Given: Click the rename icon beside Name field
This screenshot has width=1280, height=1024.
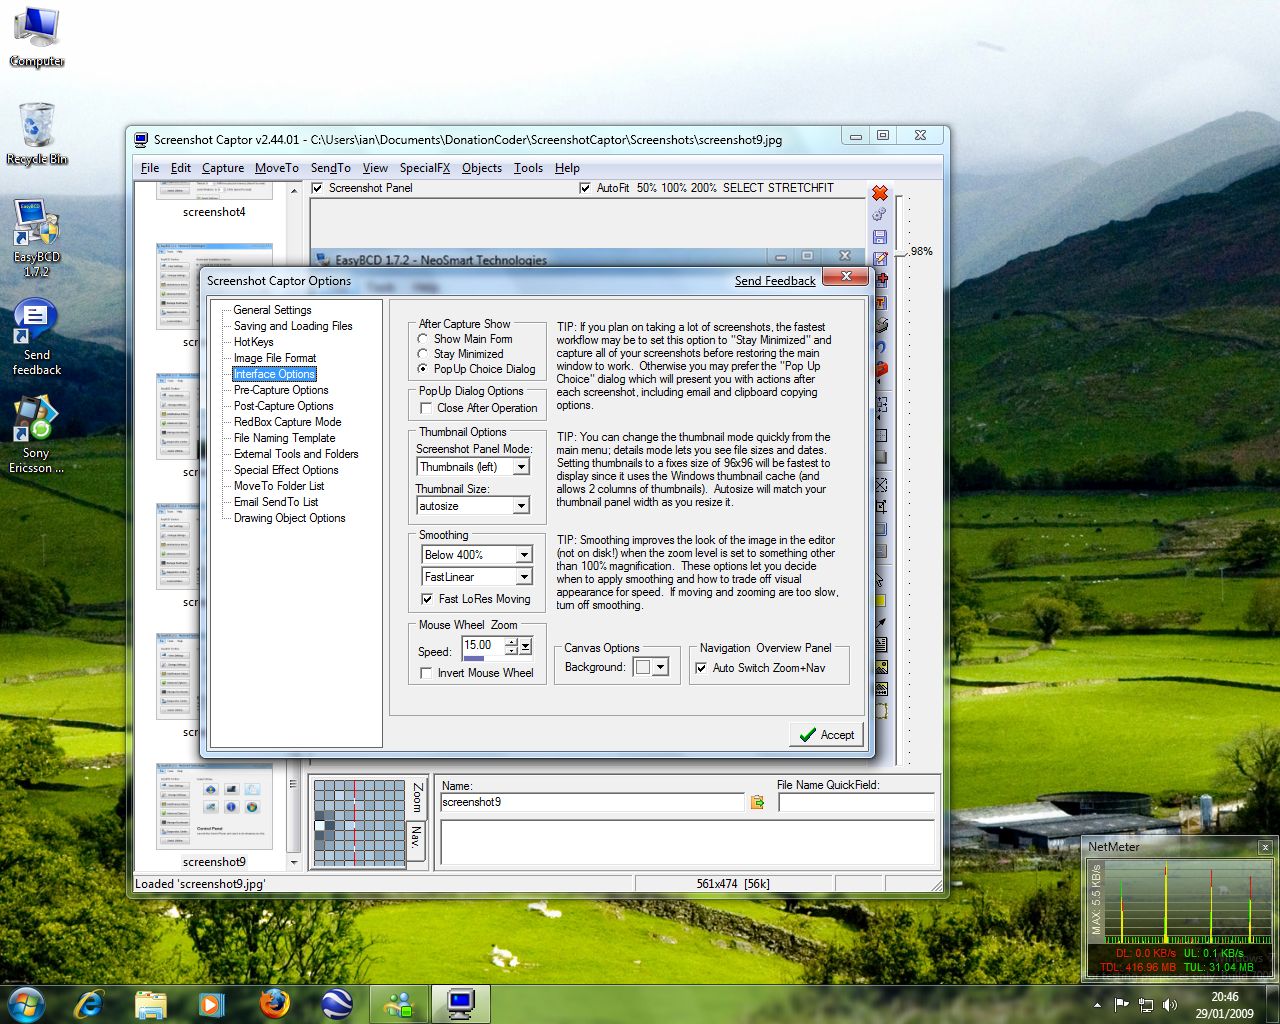Looking at the screenshot, I should click(757, 802).
